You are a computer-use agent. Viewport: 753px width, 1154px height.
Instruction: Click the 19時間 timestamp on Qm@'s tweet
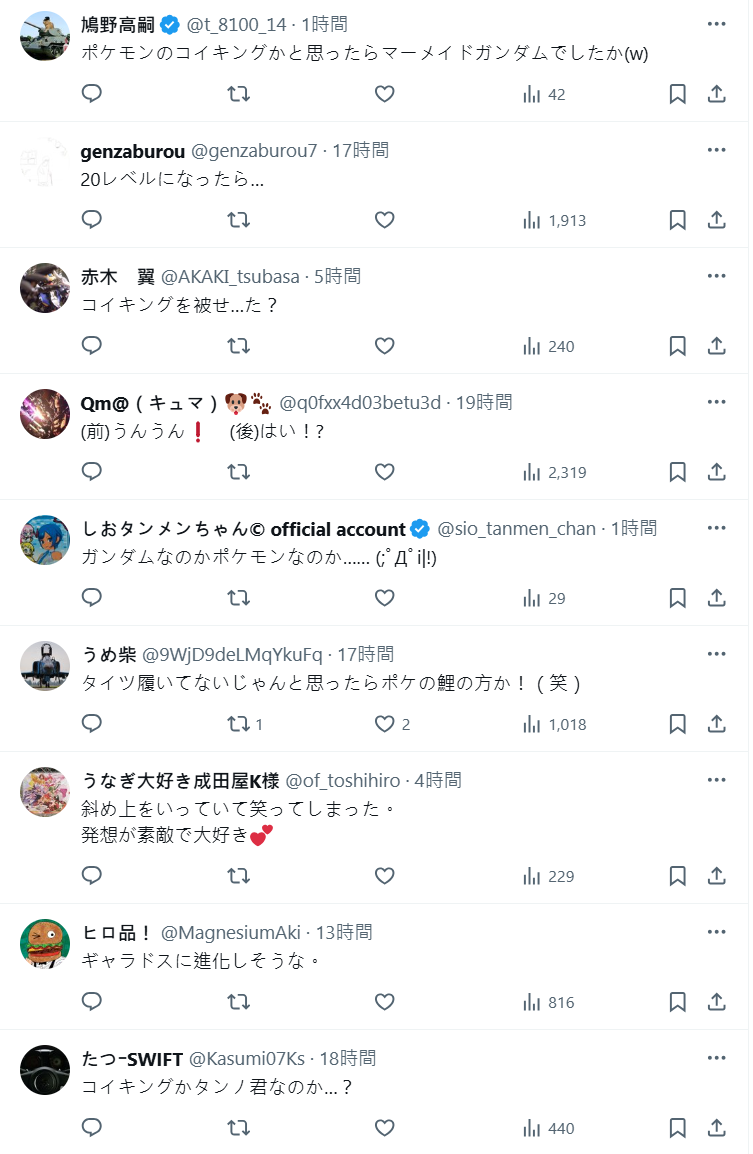coord(484,403)
